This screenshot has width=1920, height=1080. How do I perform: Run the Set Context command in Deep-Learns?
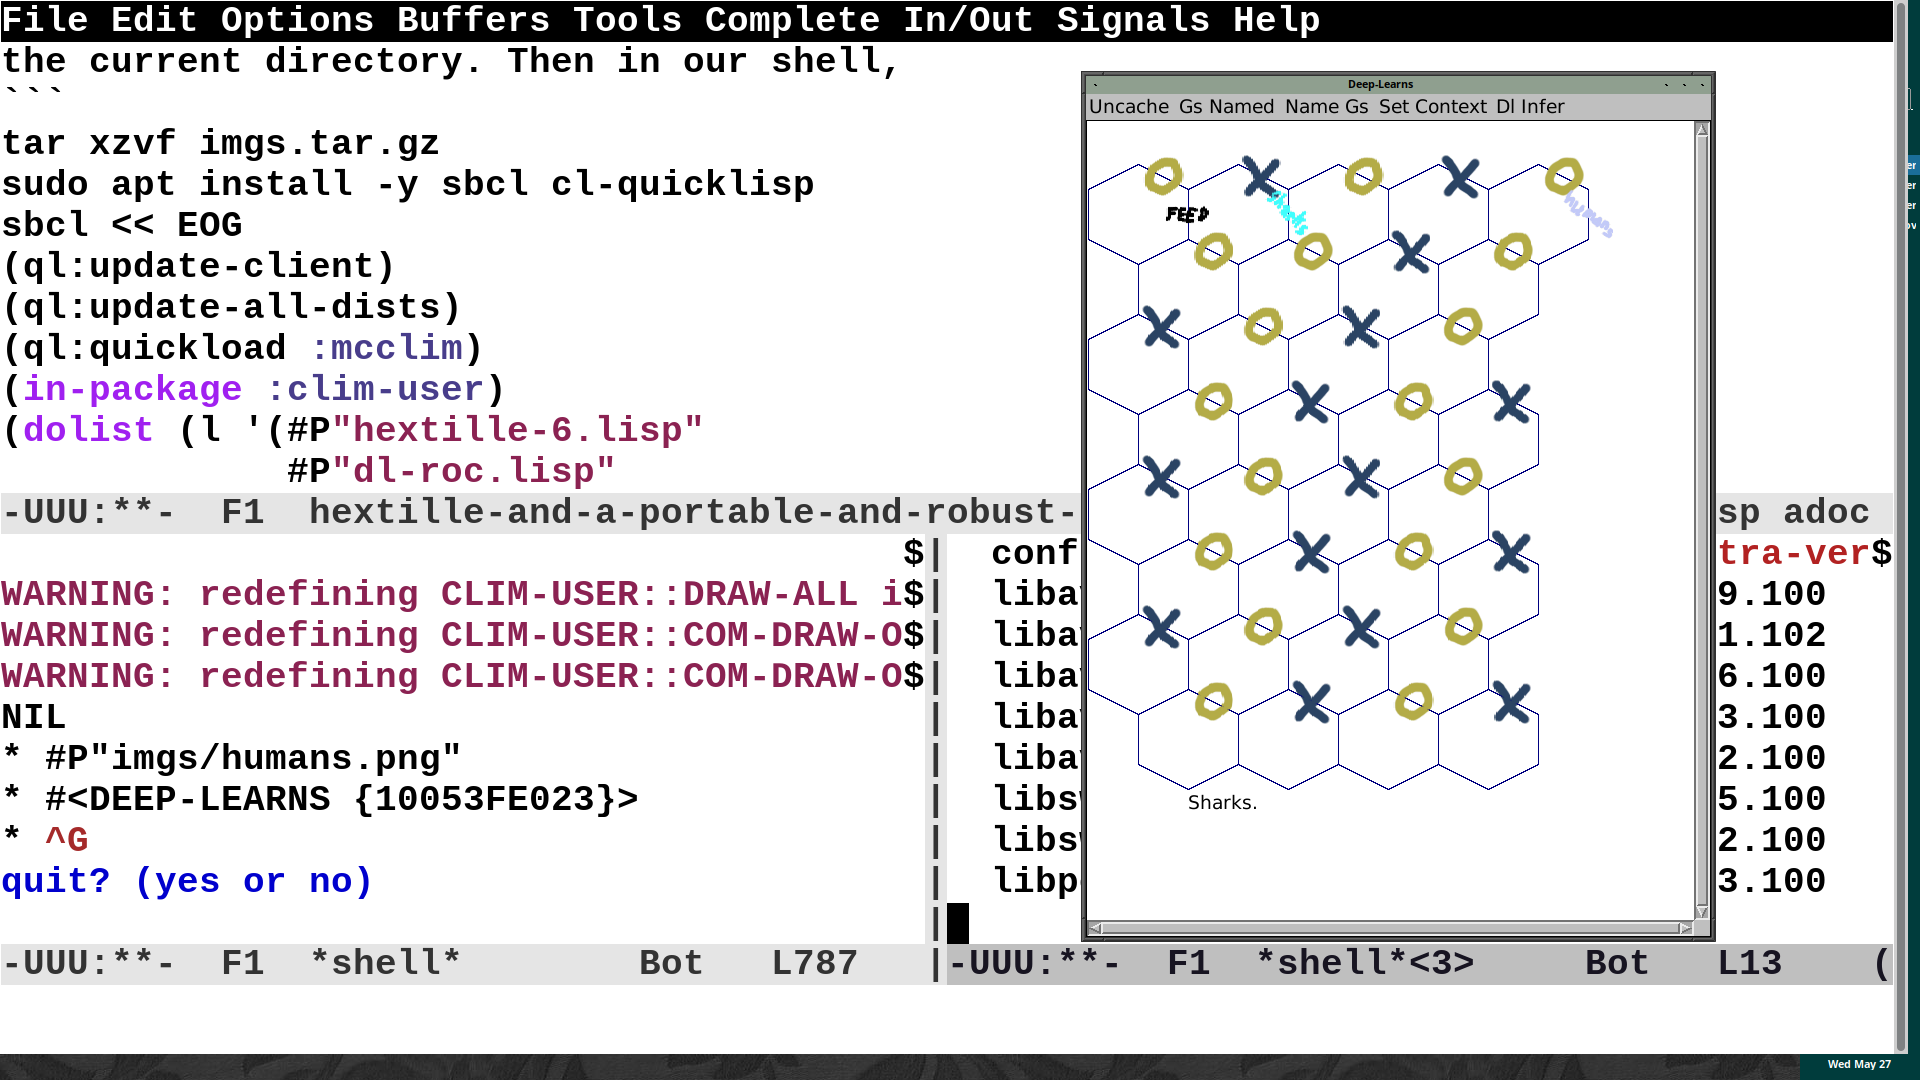[1433, 107]
